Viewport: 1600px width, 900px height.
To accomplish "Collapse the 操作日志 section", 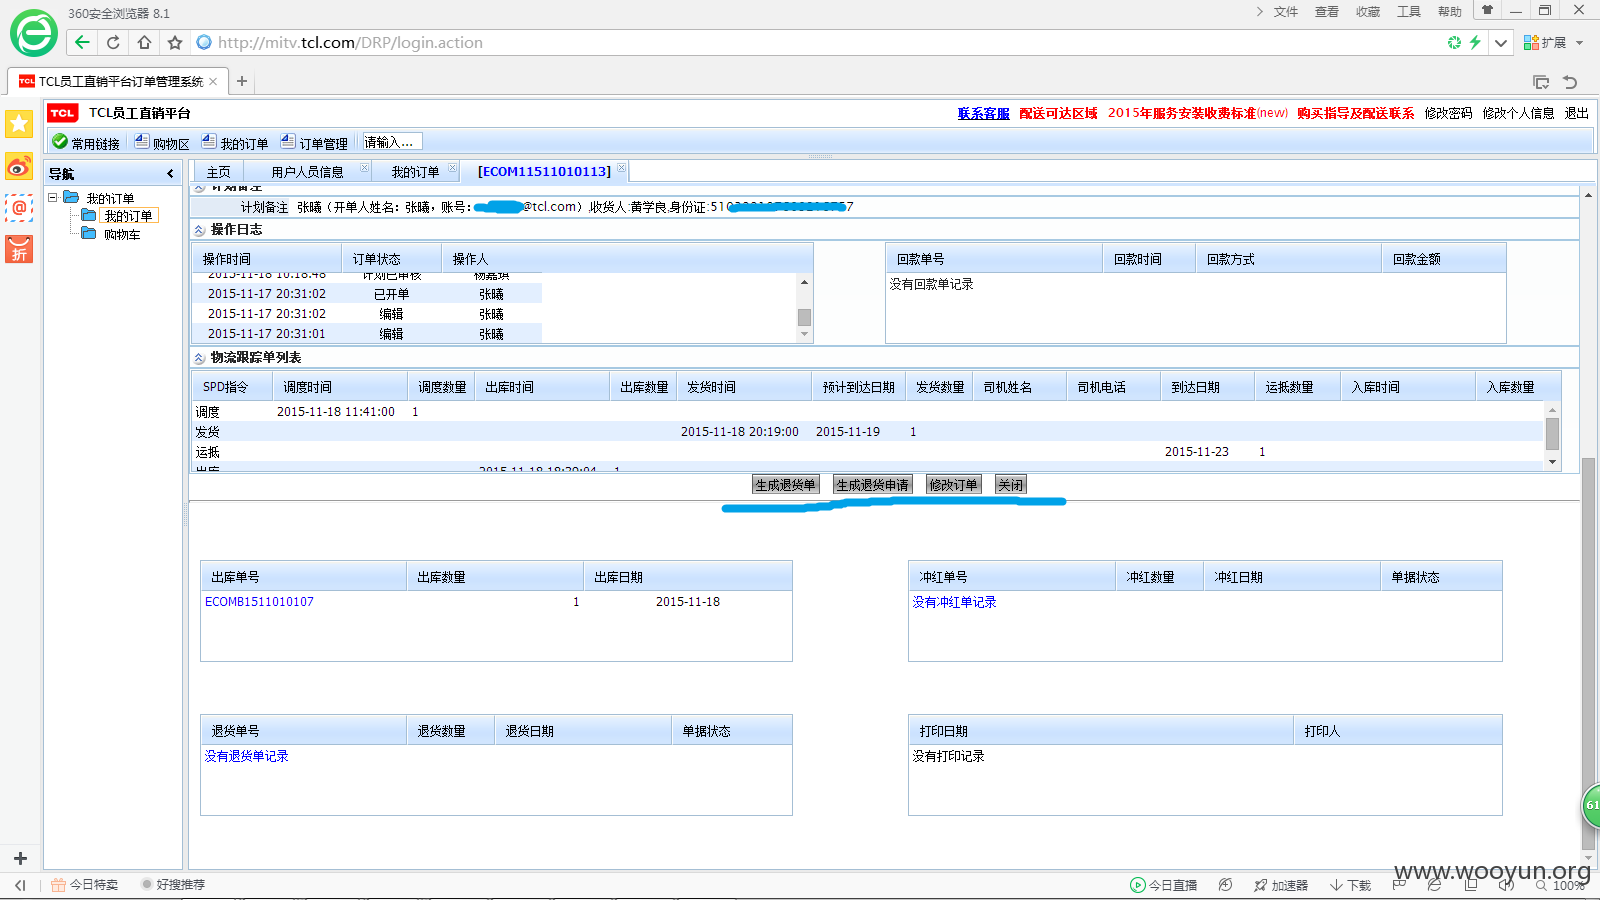I will tap(200, 230).
